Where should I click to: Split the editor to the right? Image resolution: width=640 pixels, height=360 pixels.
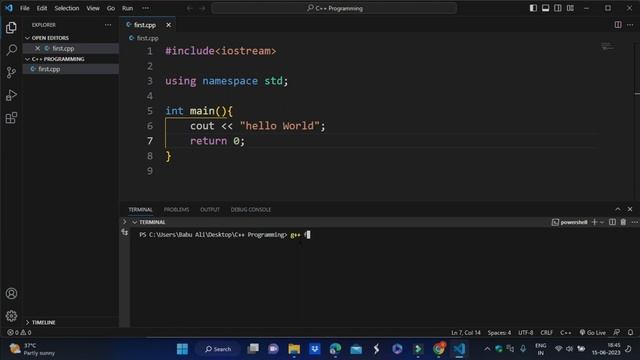(x=618, y=25)
